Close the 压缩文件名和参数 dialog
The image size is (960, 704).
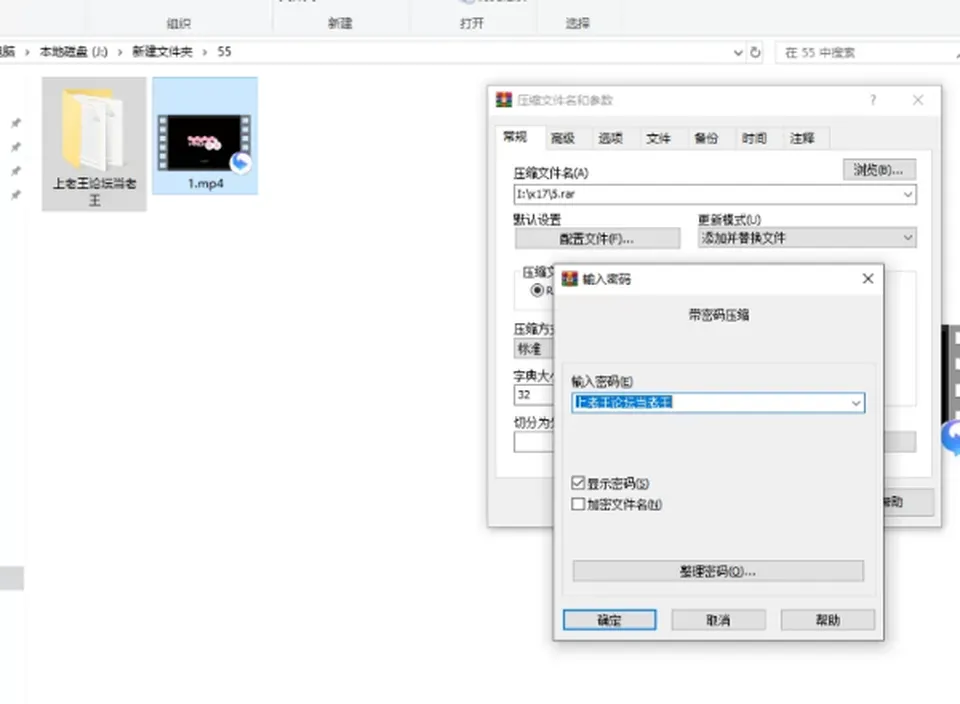[x=918, y=100]
